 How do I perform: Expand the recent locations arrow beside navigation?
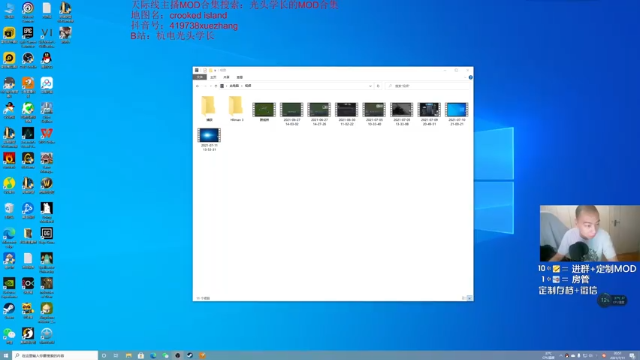pyautogui.click(x=211, y=86)
